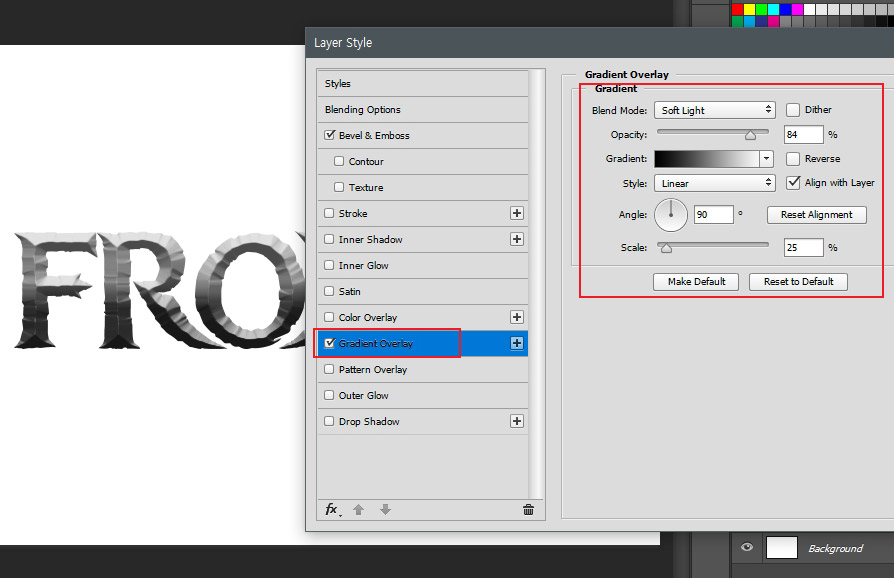Image resolution: width=894 pixels, height=578 pixels.
Task: Uncheck the Gradient Overlay checkbox
Action: [x=329, y=343]
